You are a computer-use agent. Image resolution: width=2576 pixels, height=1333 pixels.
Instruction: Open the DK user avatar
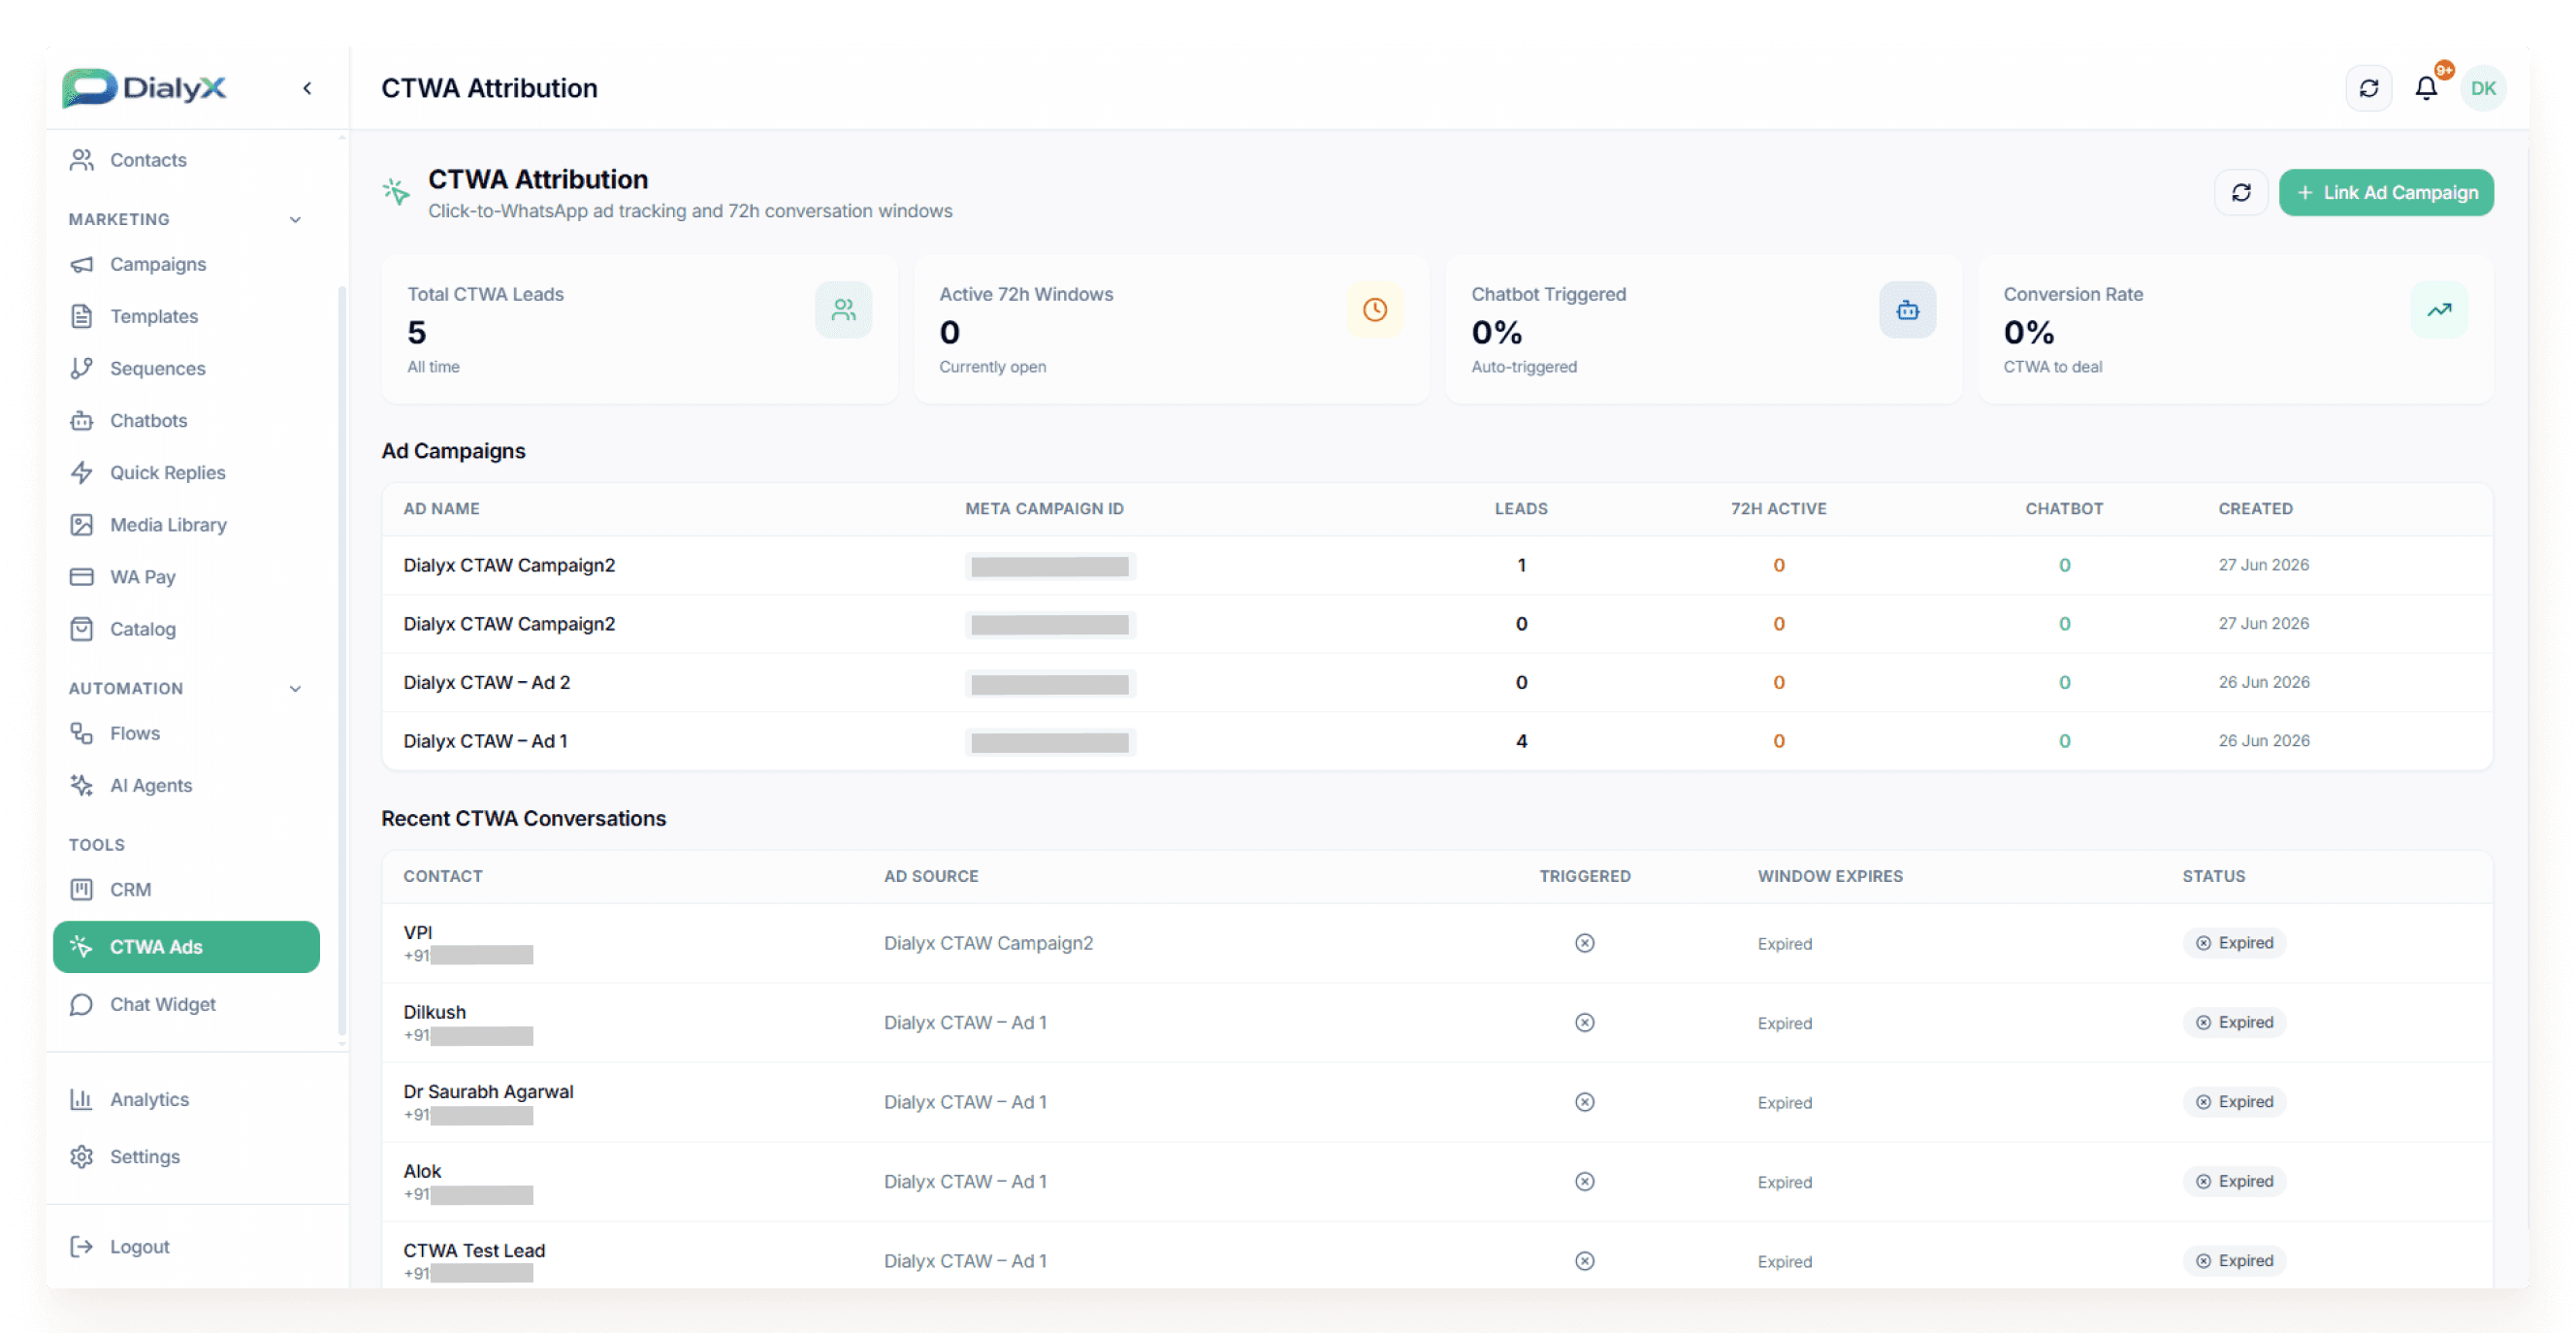coord(2482,88)
